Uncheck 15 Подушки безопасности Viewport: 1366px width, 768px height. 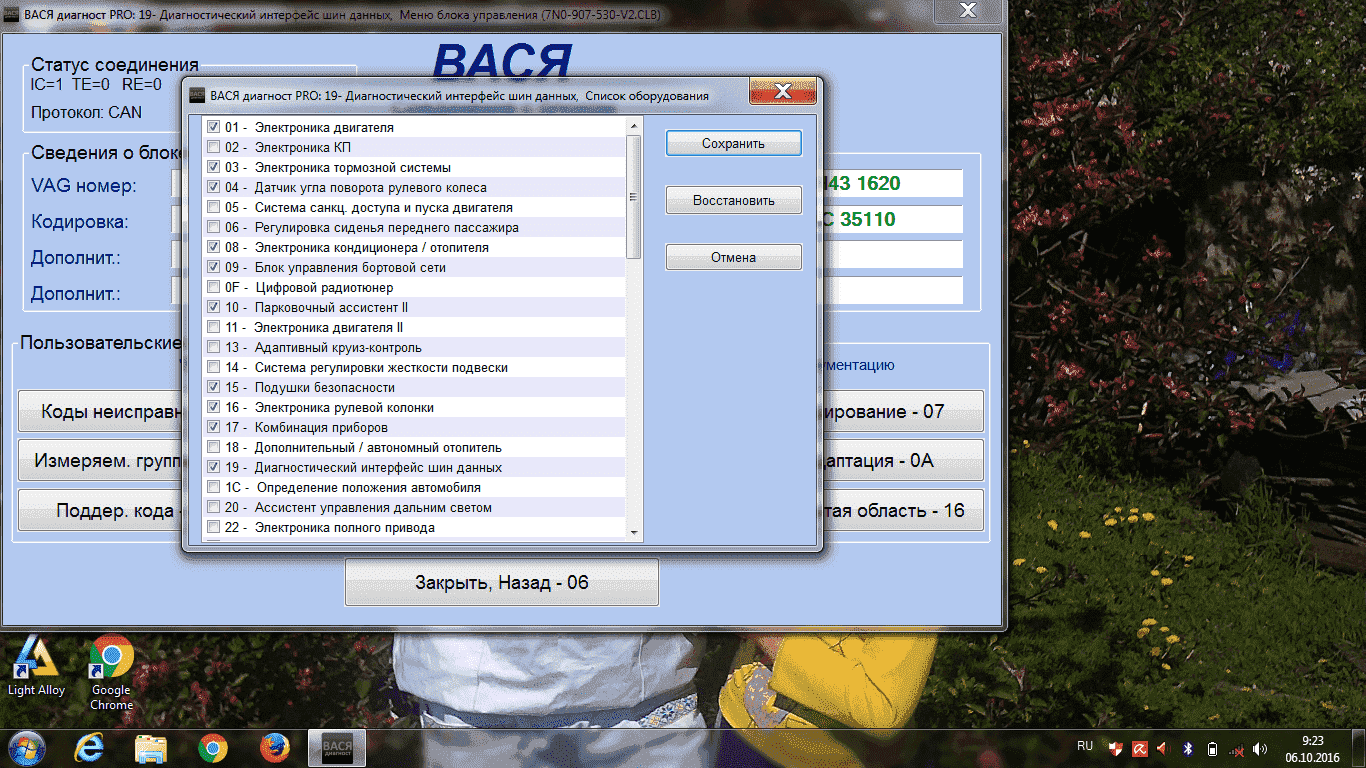point(213,387)
